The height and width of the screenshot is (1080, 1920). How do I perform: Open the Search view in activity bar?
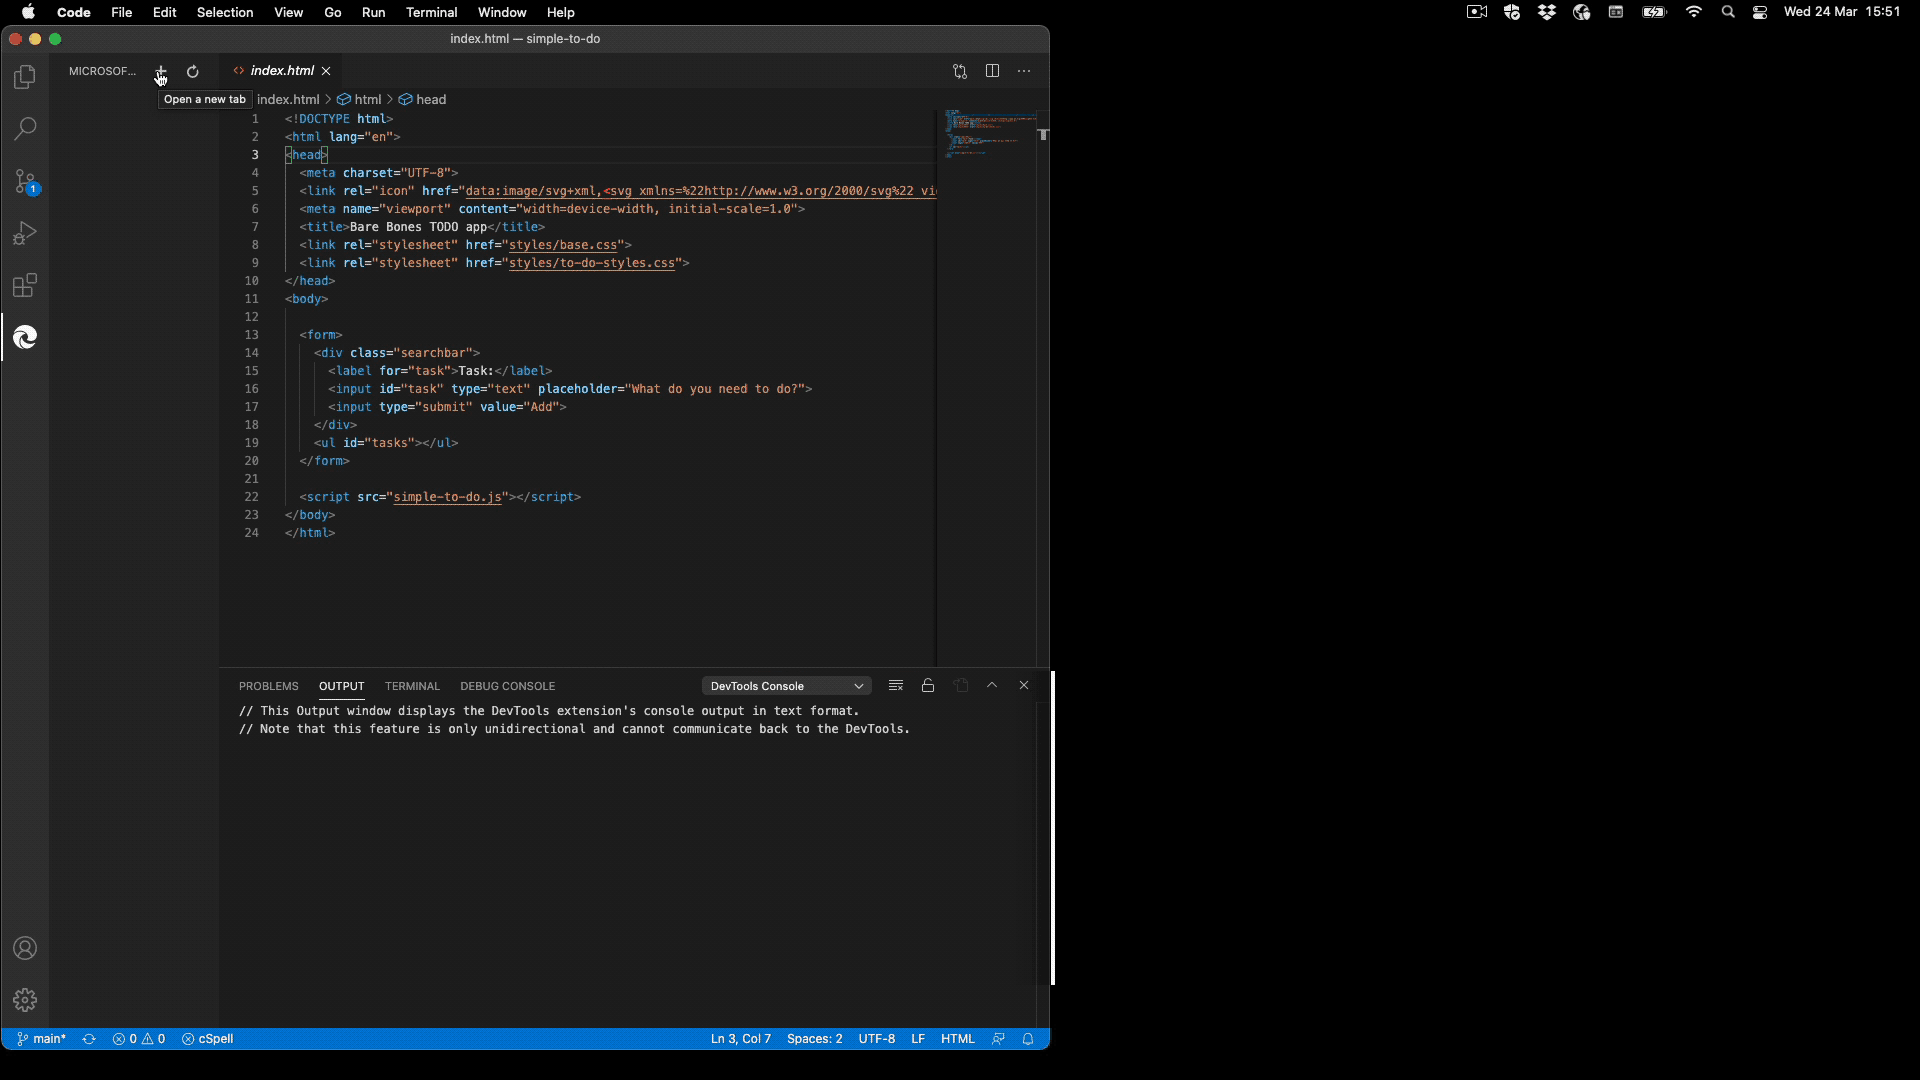click(25, 129)
